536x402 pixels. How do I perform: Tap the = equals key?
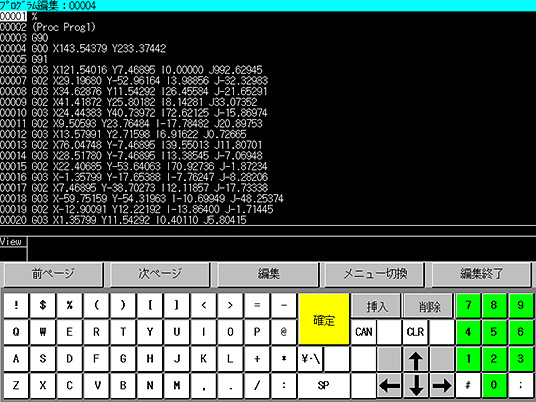point(257,305)
